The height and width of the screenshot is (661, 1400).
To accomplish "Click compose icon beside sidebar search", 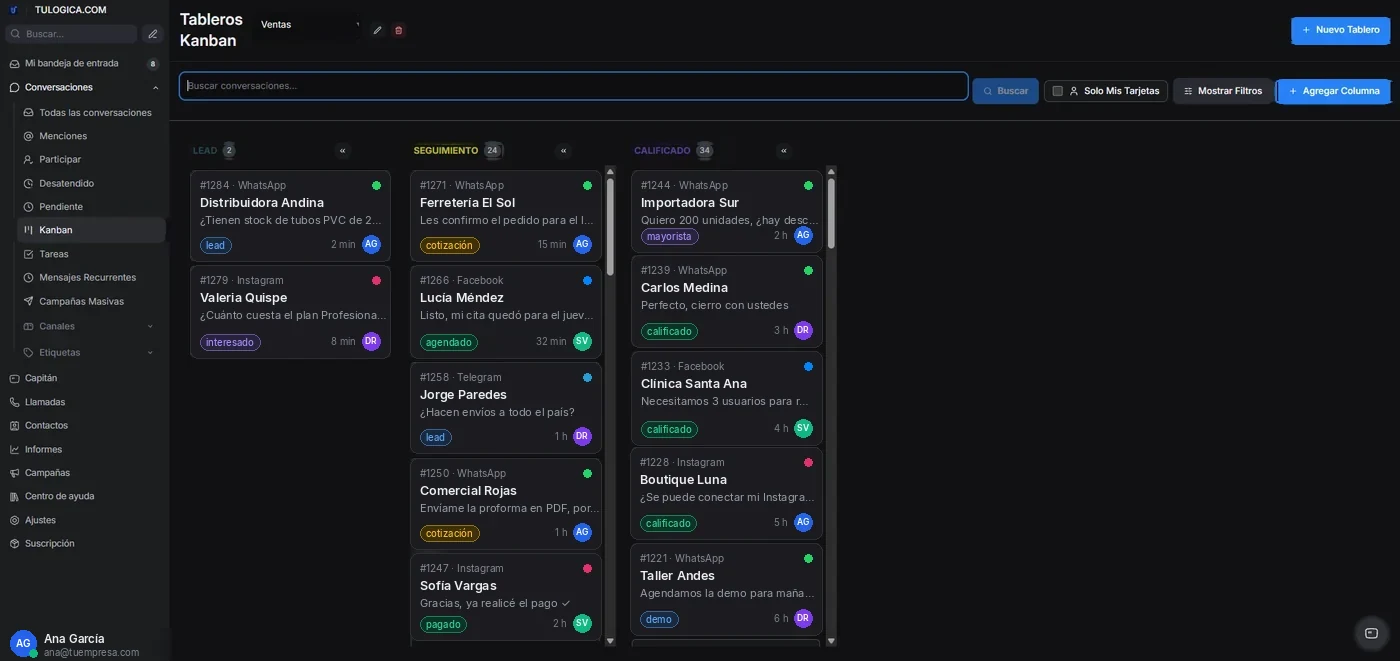I will 152,34.
